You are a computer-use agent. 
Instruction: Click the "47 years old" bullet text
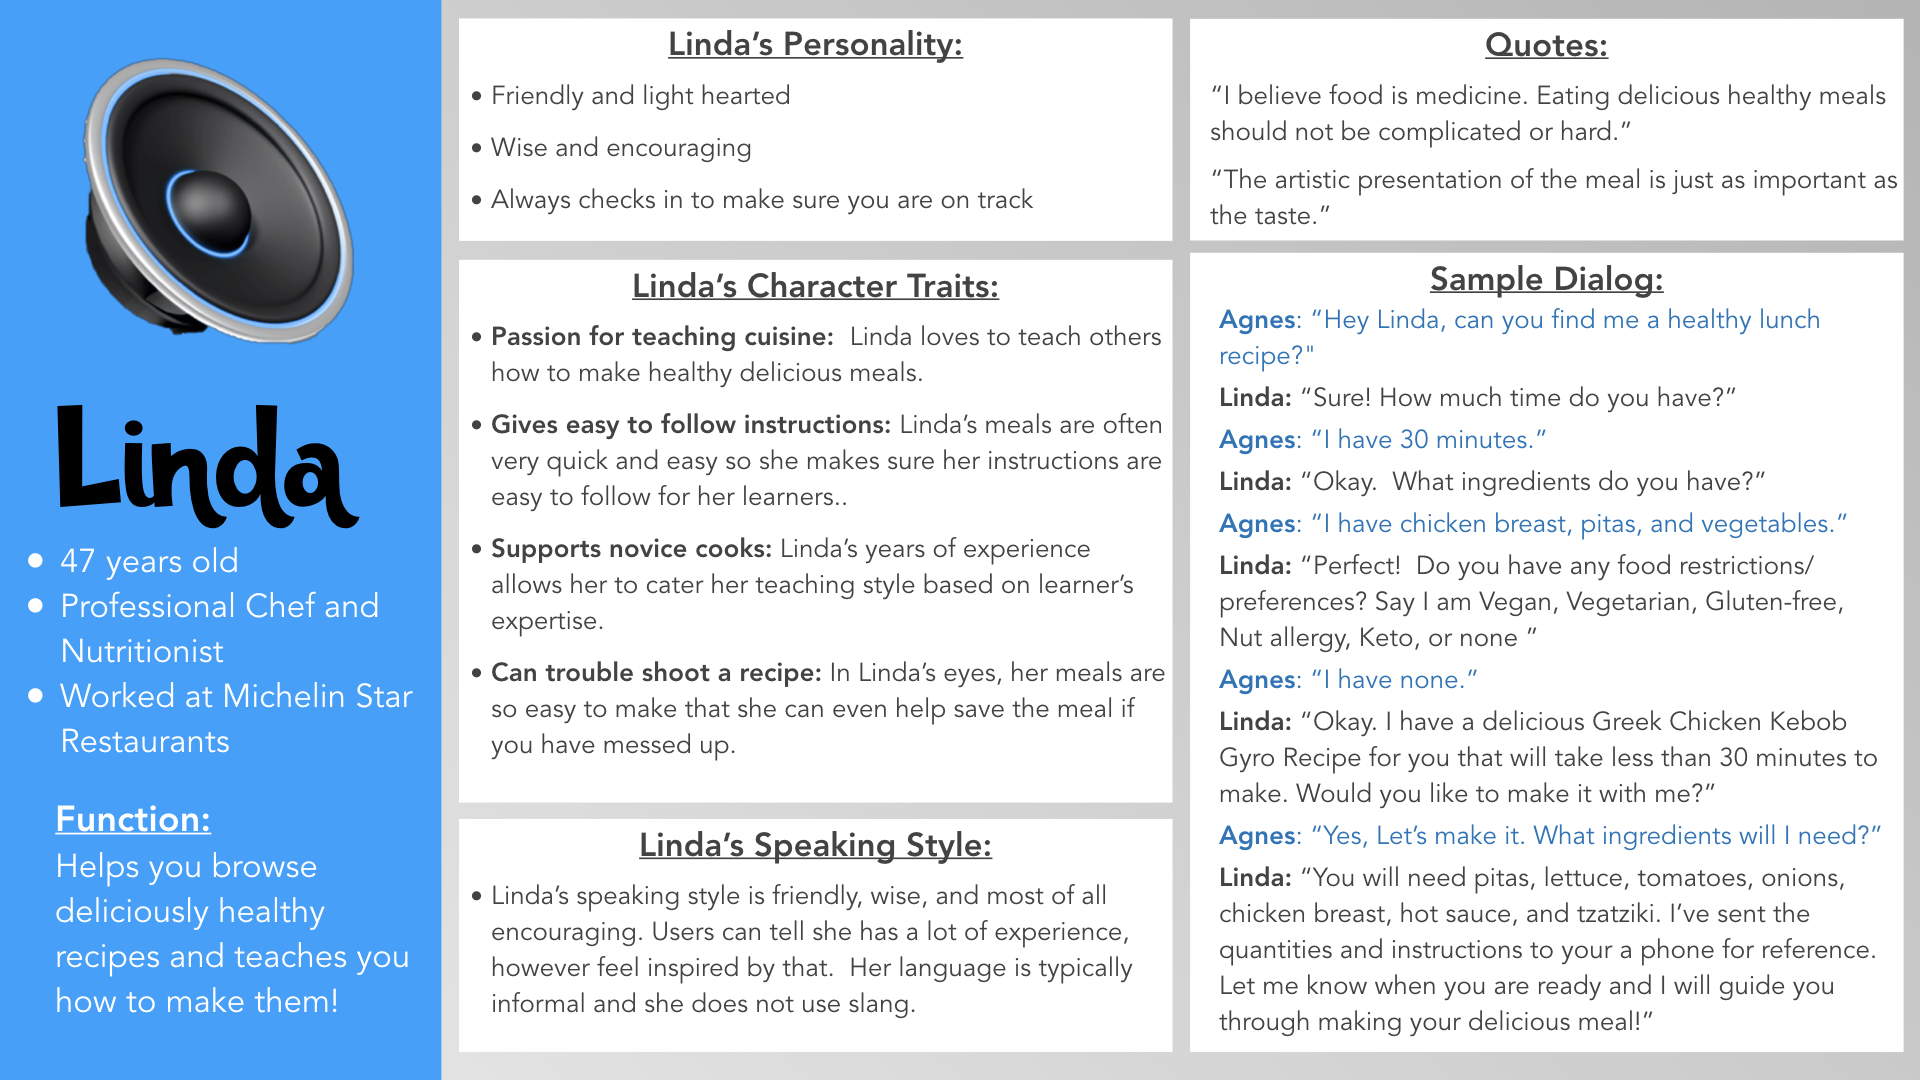pyautogui.click(x=149, y=561)
